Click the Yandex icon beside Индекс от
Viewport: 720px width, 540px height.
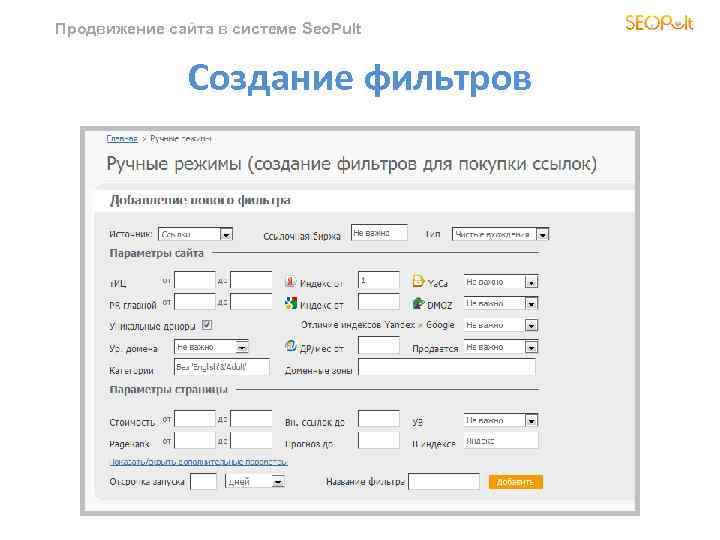(290, 281)
